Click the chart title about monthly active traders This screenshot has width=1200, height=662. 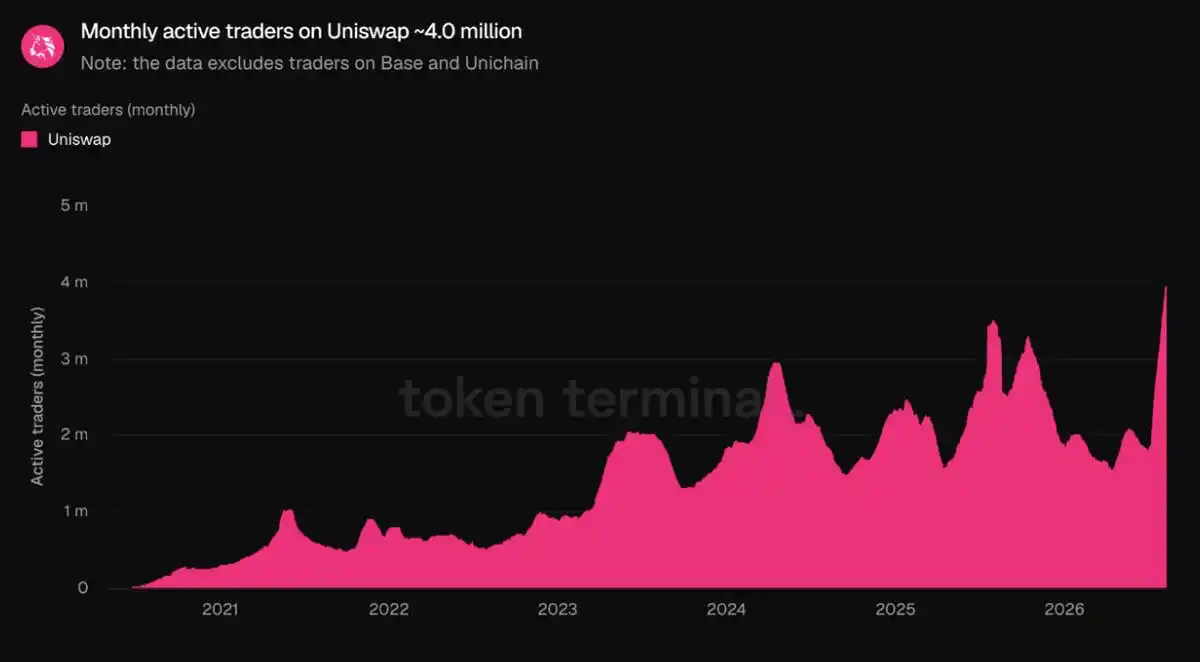[x=301, y=31]
